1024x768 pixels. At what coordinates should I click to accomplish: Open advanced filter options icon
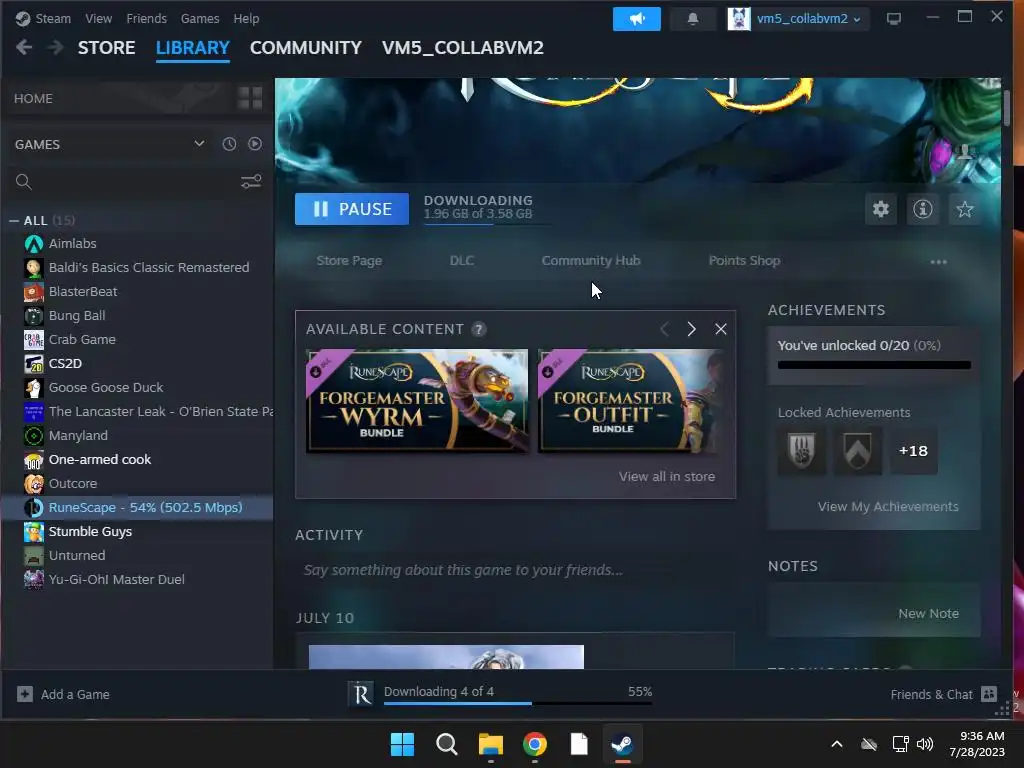(251, 182)
